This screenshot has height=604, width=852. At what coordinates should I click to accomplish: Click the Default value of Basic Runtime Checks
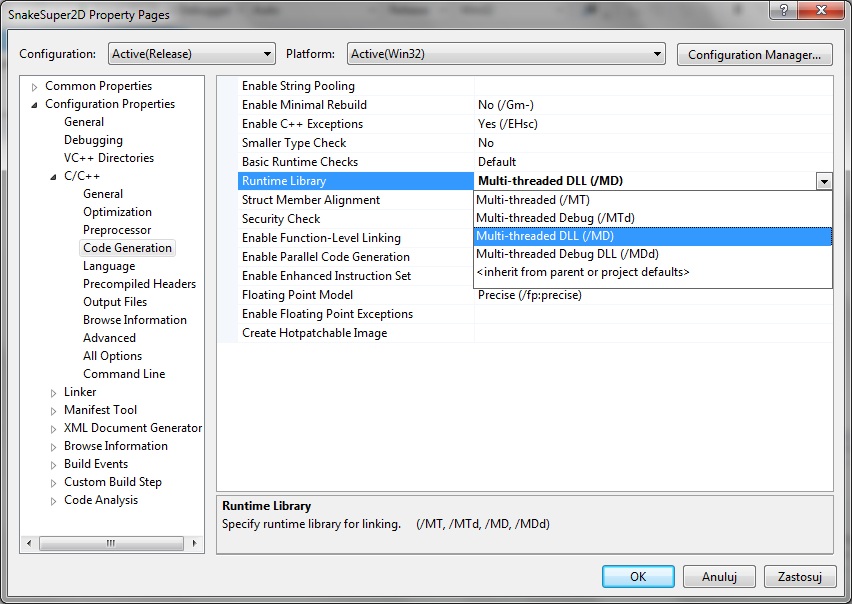[654, 162]
